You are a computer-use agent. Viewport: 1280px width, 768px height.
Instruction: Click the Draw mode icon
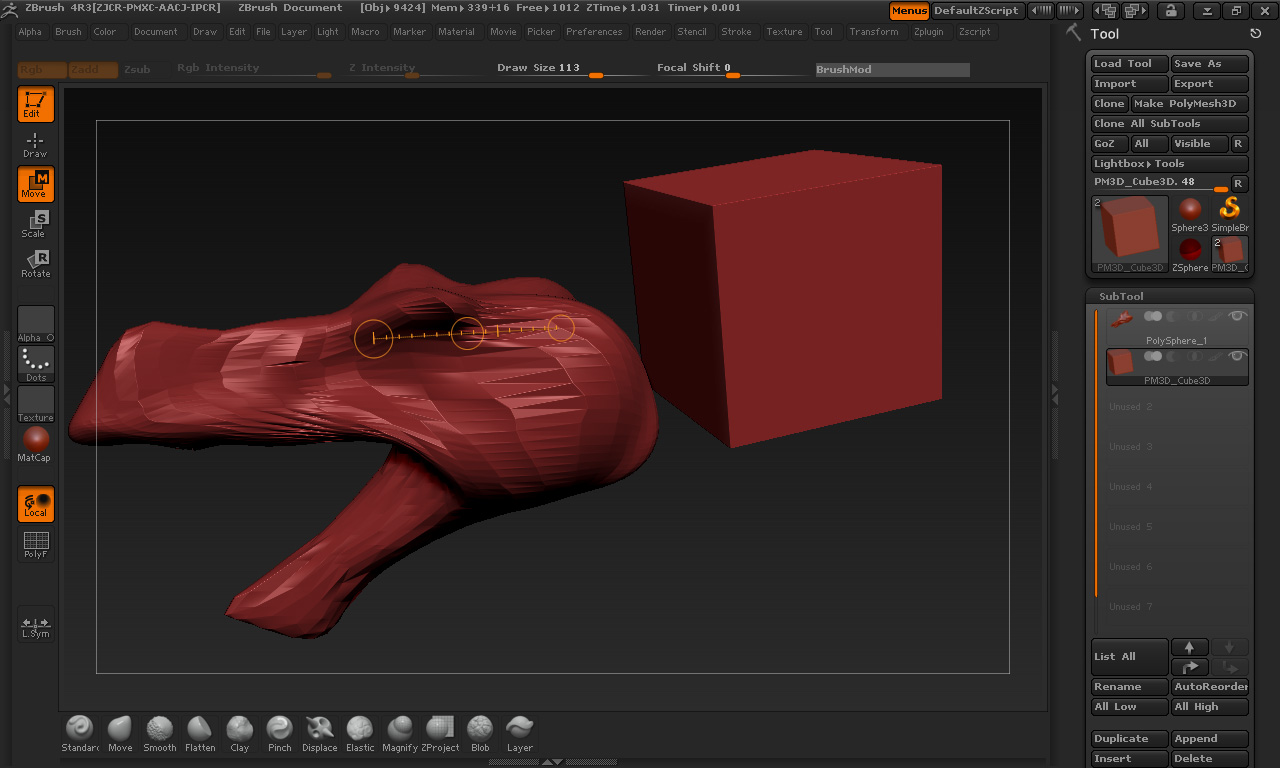[35, 144]
